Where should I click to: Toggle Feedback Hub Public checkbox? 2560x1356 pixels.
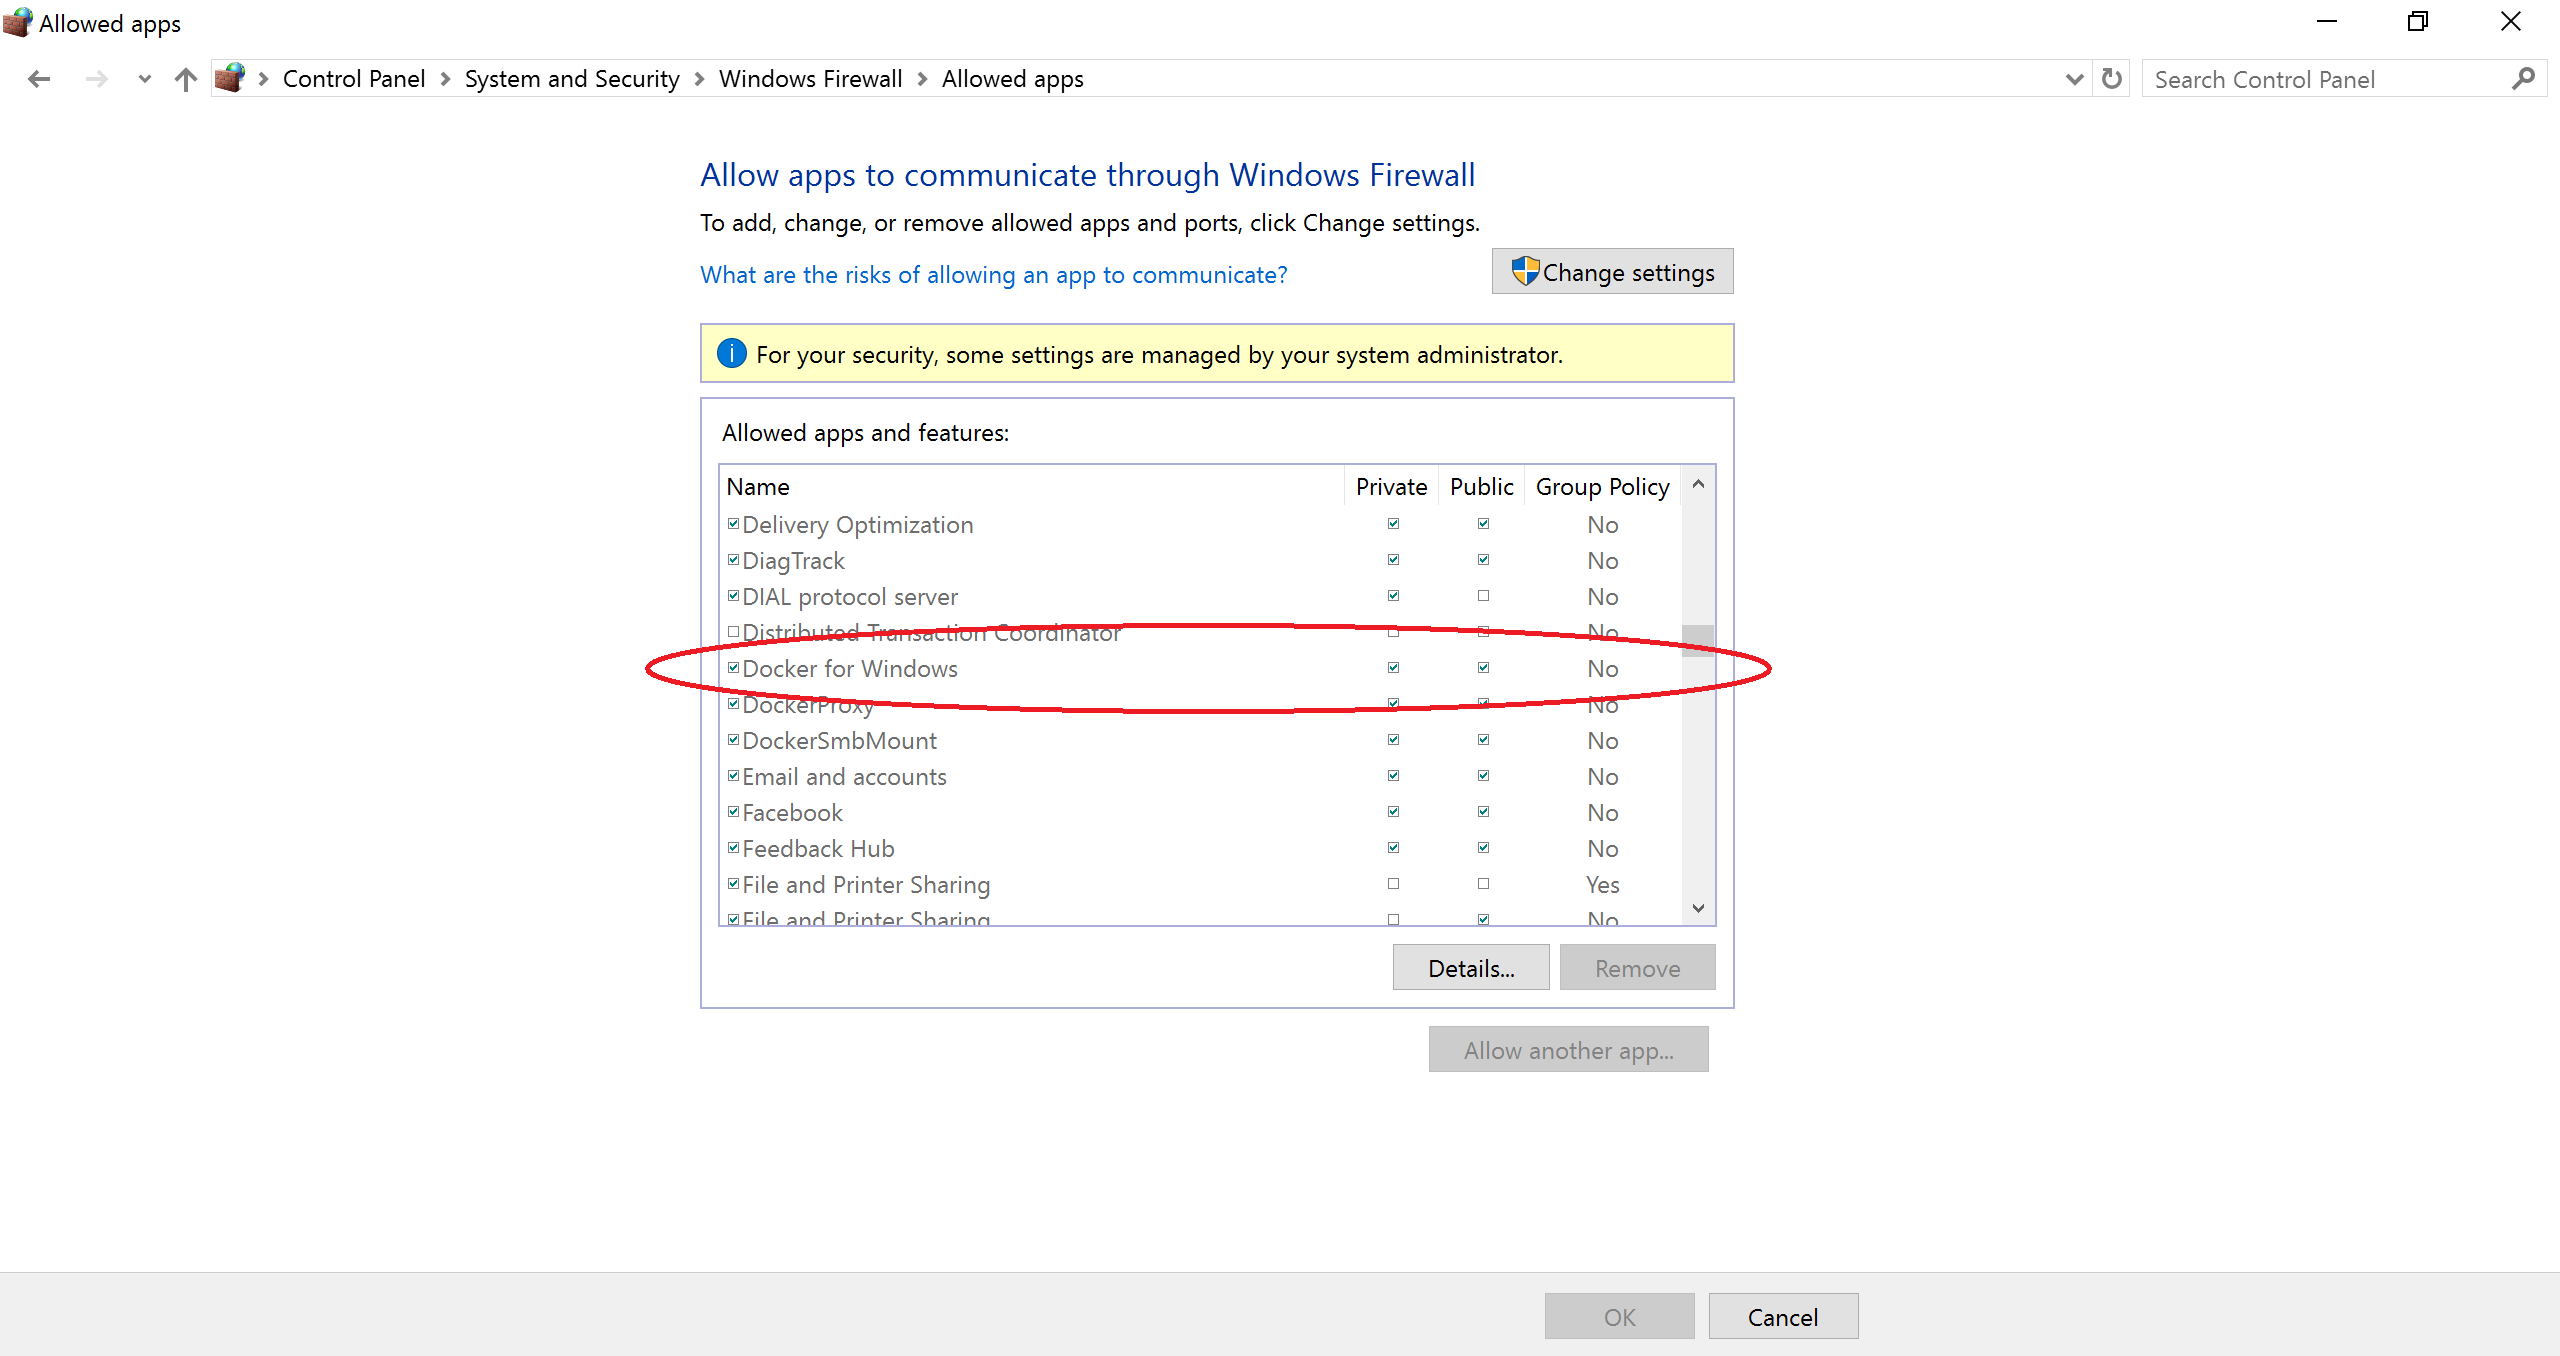(1483, 847)
